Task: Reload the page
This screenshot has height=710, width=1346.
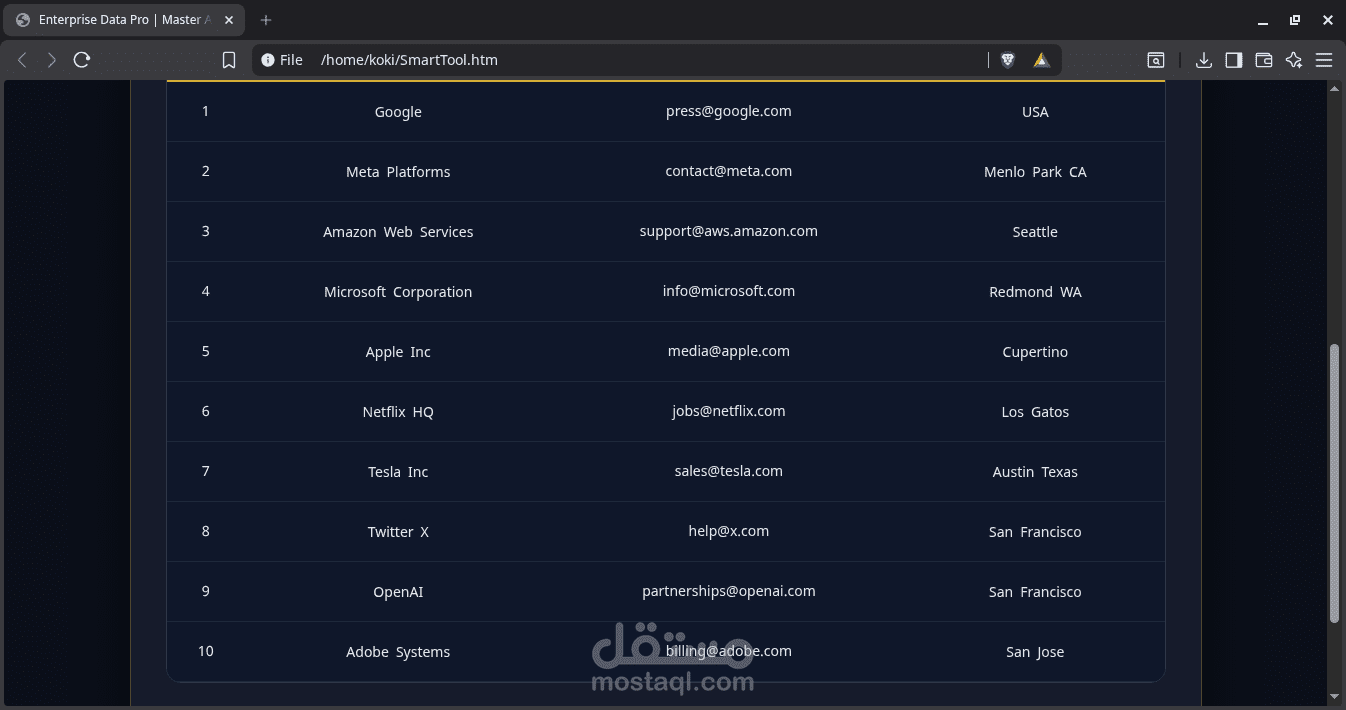Action: 82,60
